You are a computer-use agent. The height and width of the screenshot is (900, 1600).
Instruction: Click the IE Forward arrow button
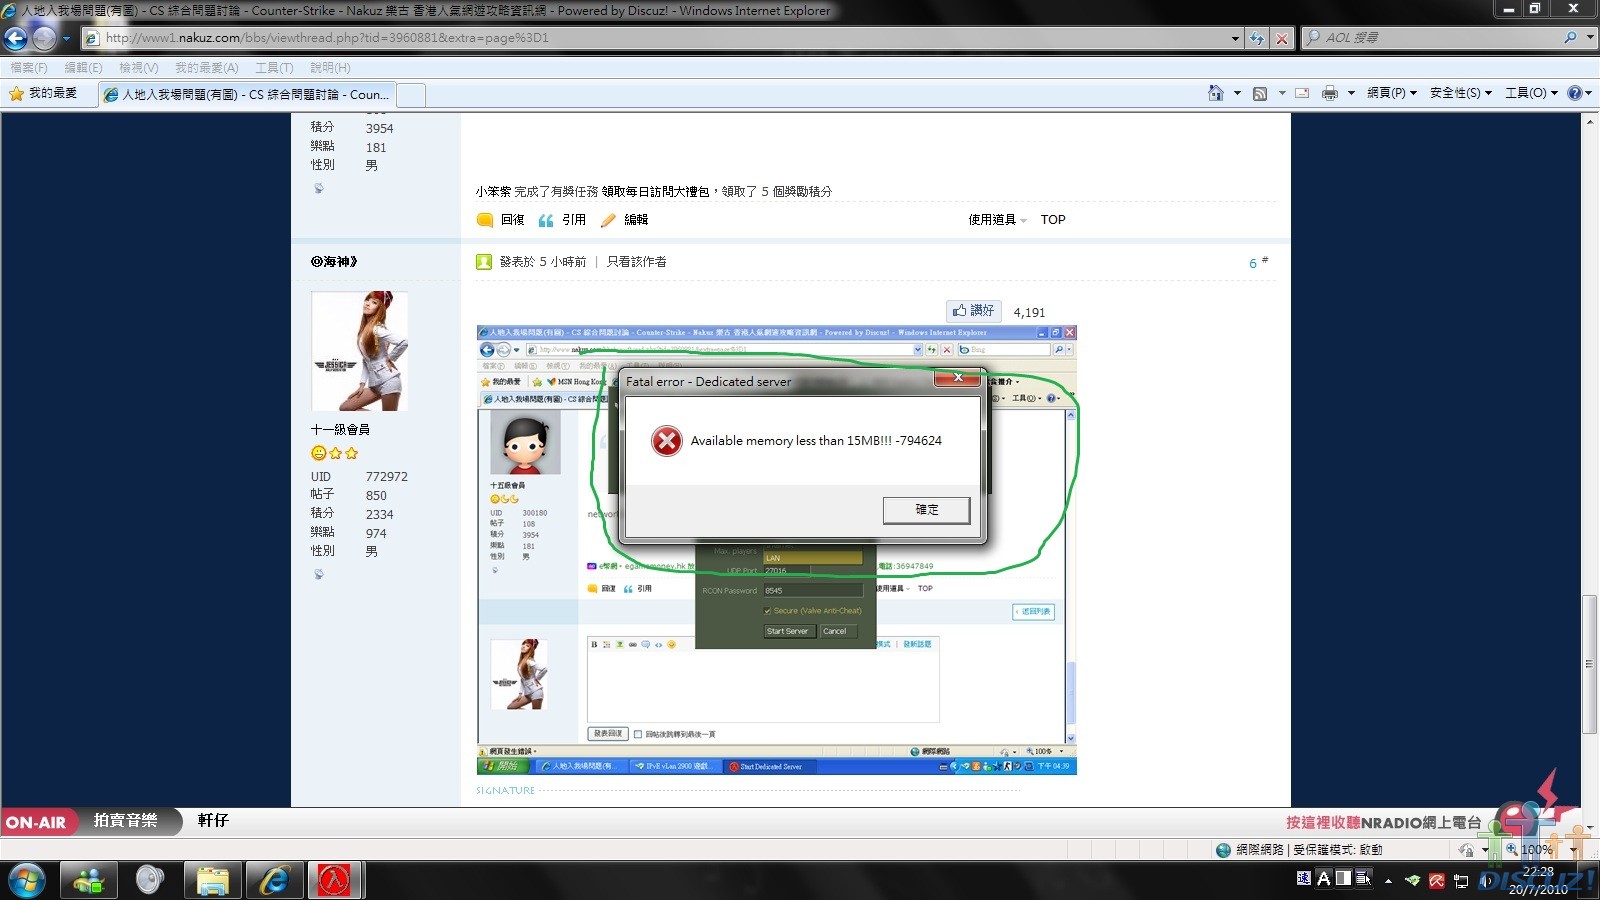pyautogui.click(x=44, y=38)
